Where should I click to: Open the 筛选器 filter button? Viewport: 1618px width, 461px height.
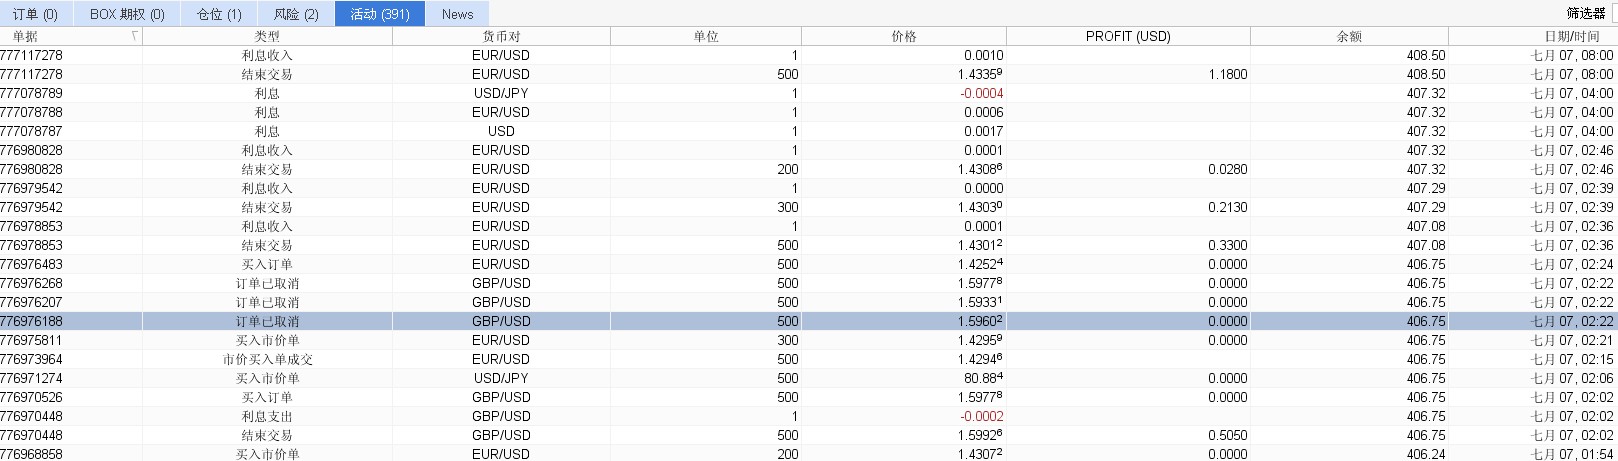click(1586, 14)
